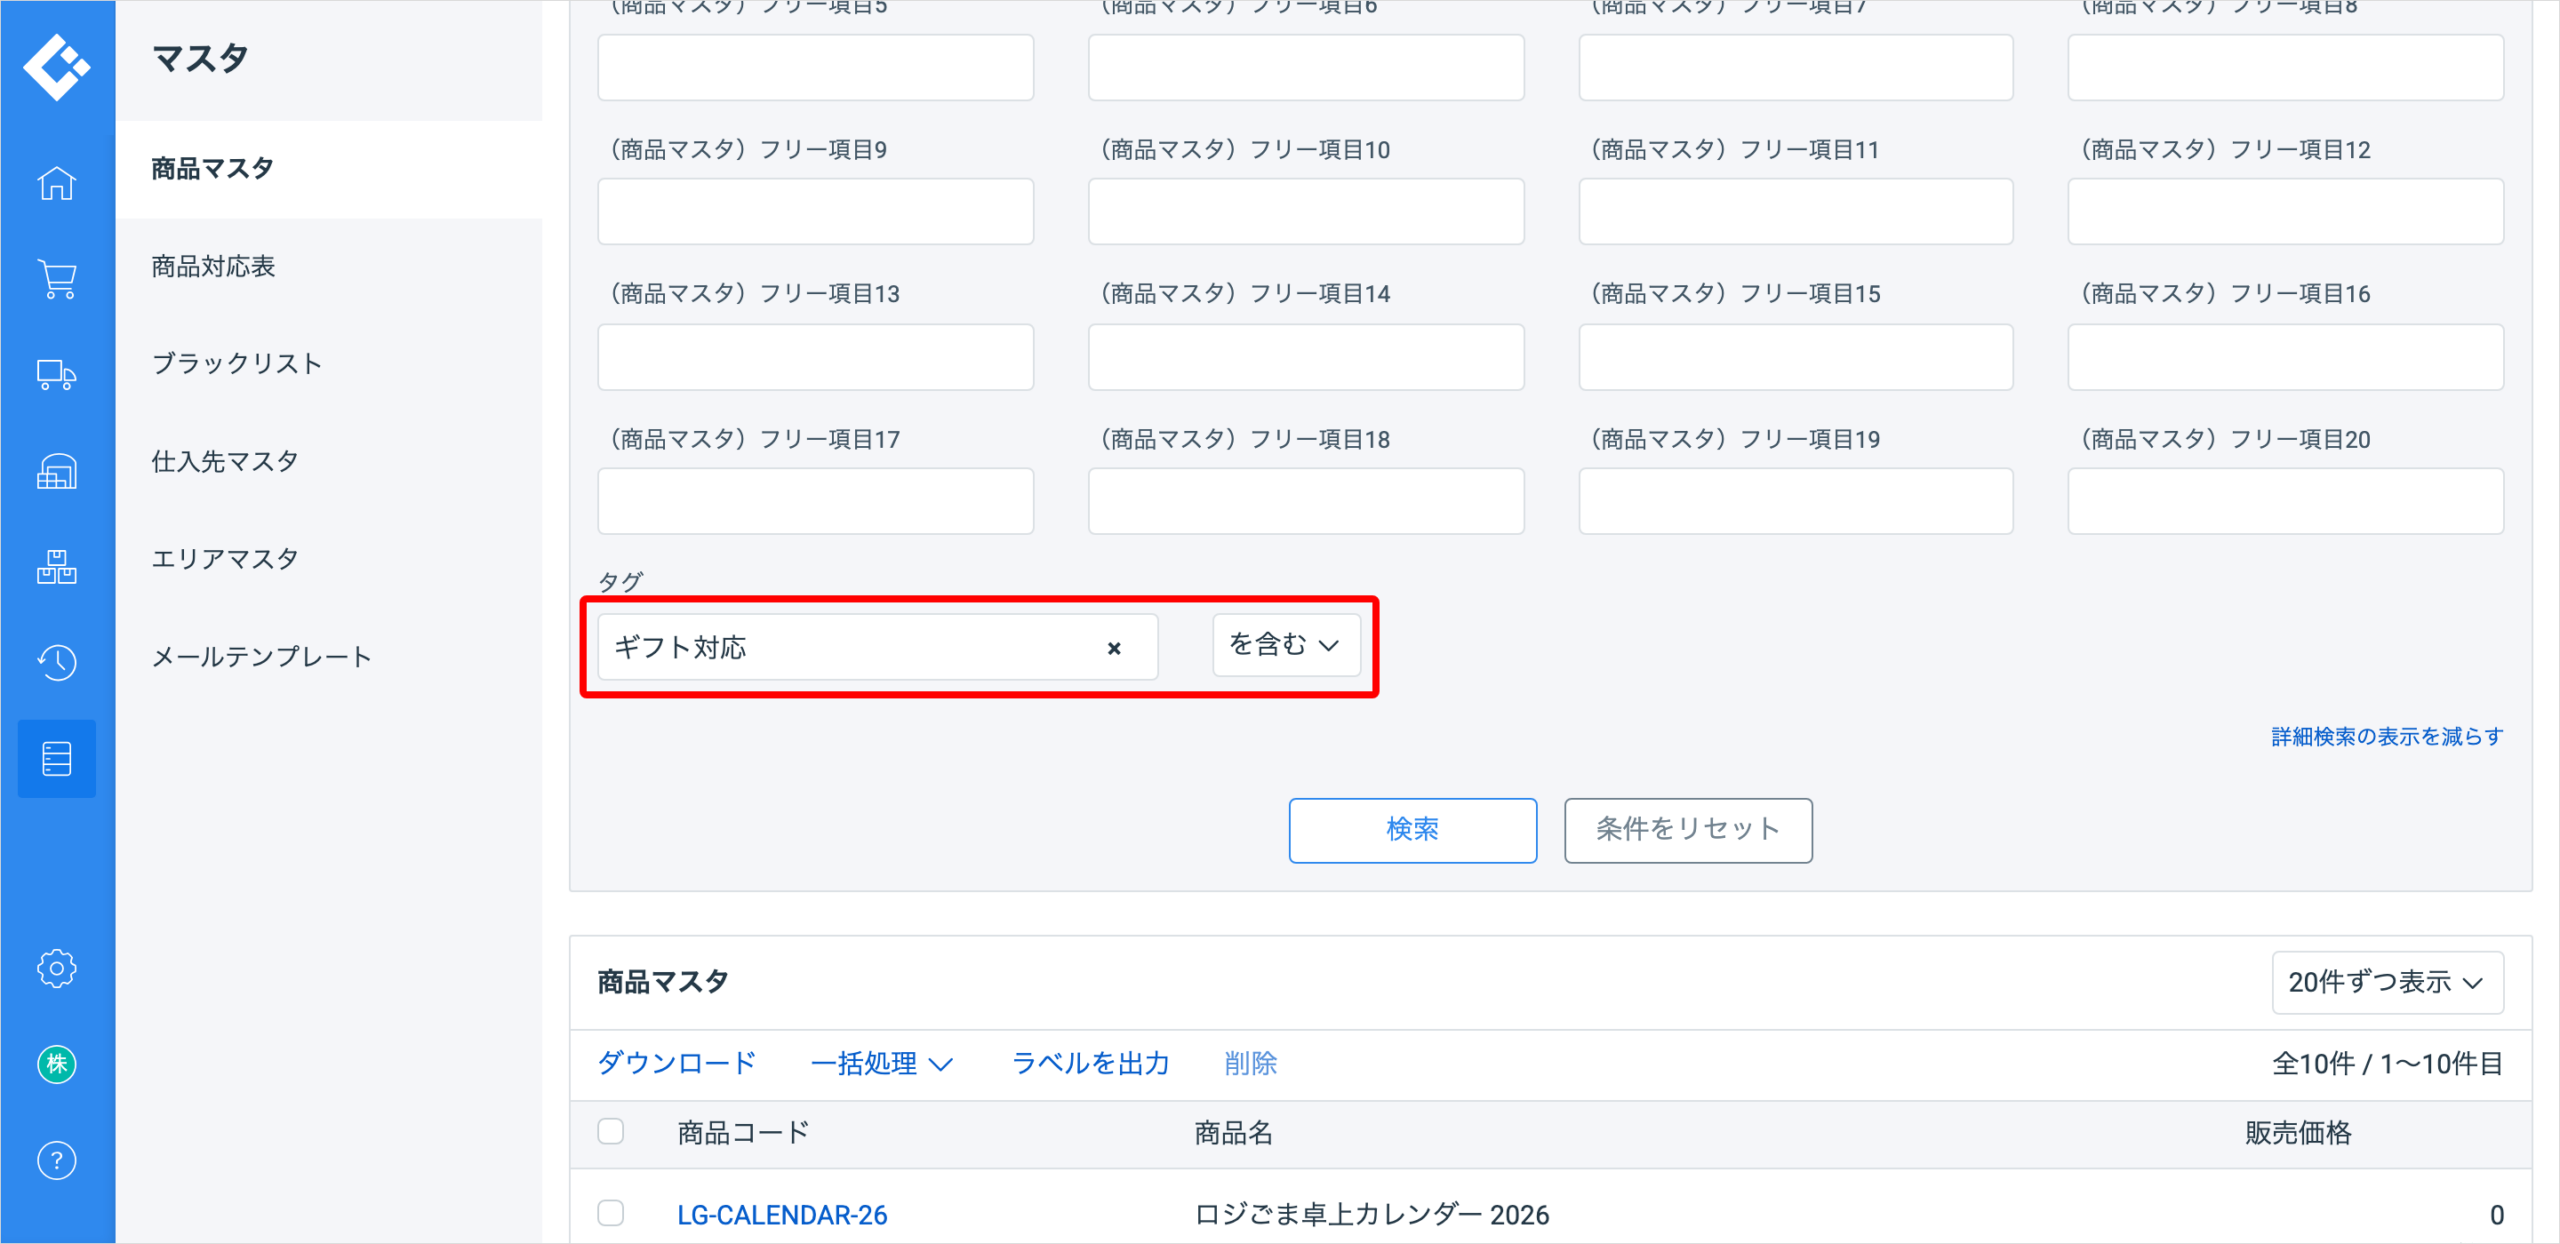Click the 条件をリセット button
This screenshot has width=2560, height=1244.
[1688, 830]
